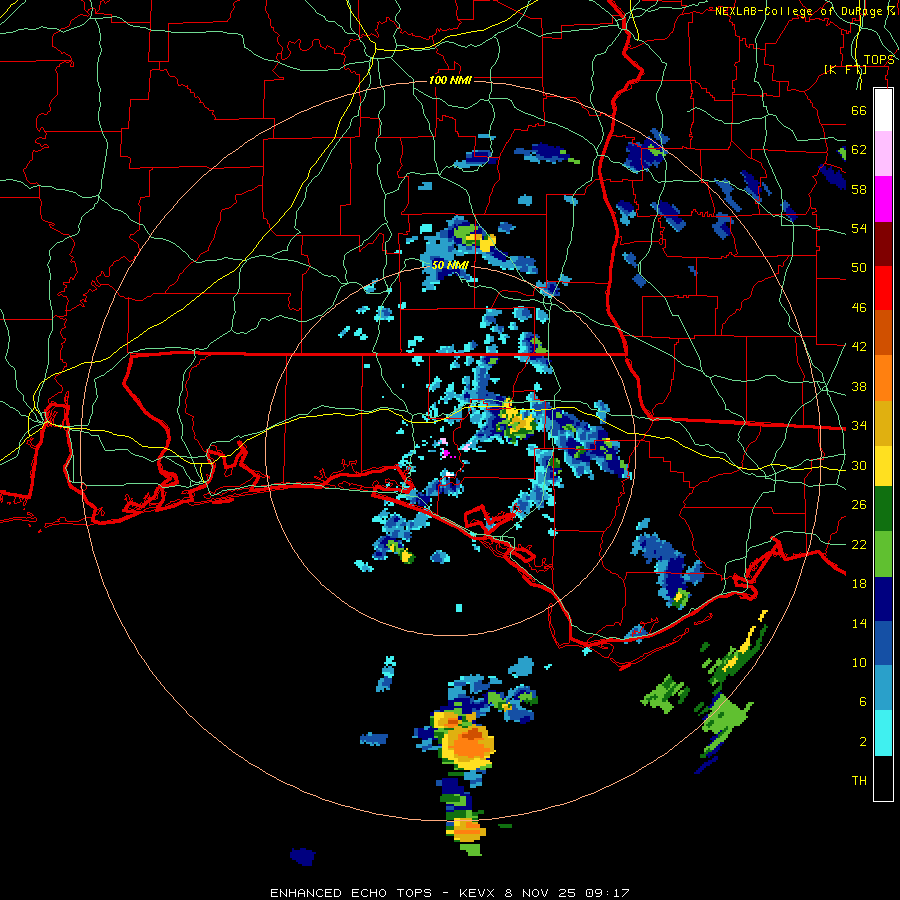Click the "14" scale label
The height and width of the screenshot is (900, 900).
point(859,623)
